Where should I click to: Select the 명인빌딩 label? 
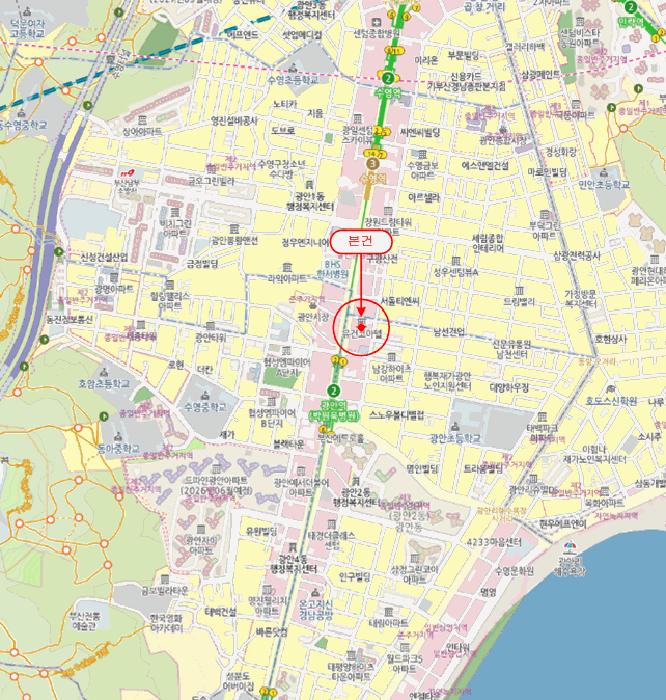pos(422,469)
